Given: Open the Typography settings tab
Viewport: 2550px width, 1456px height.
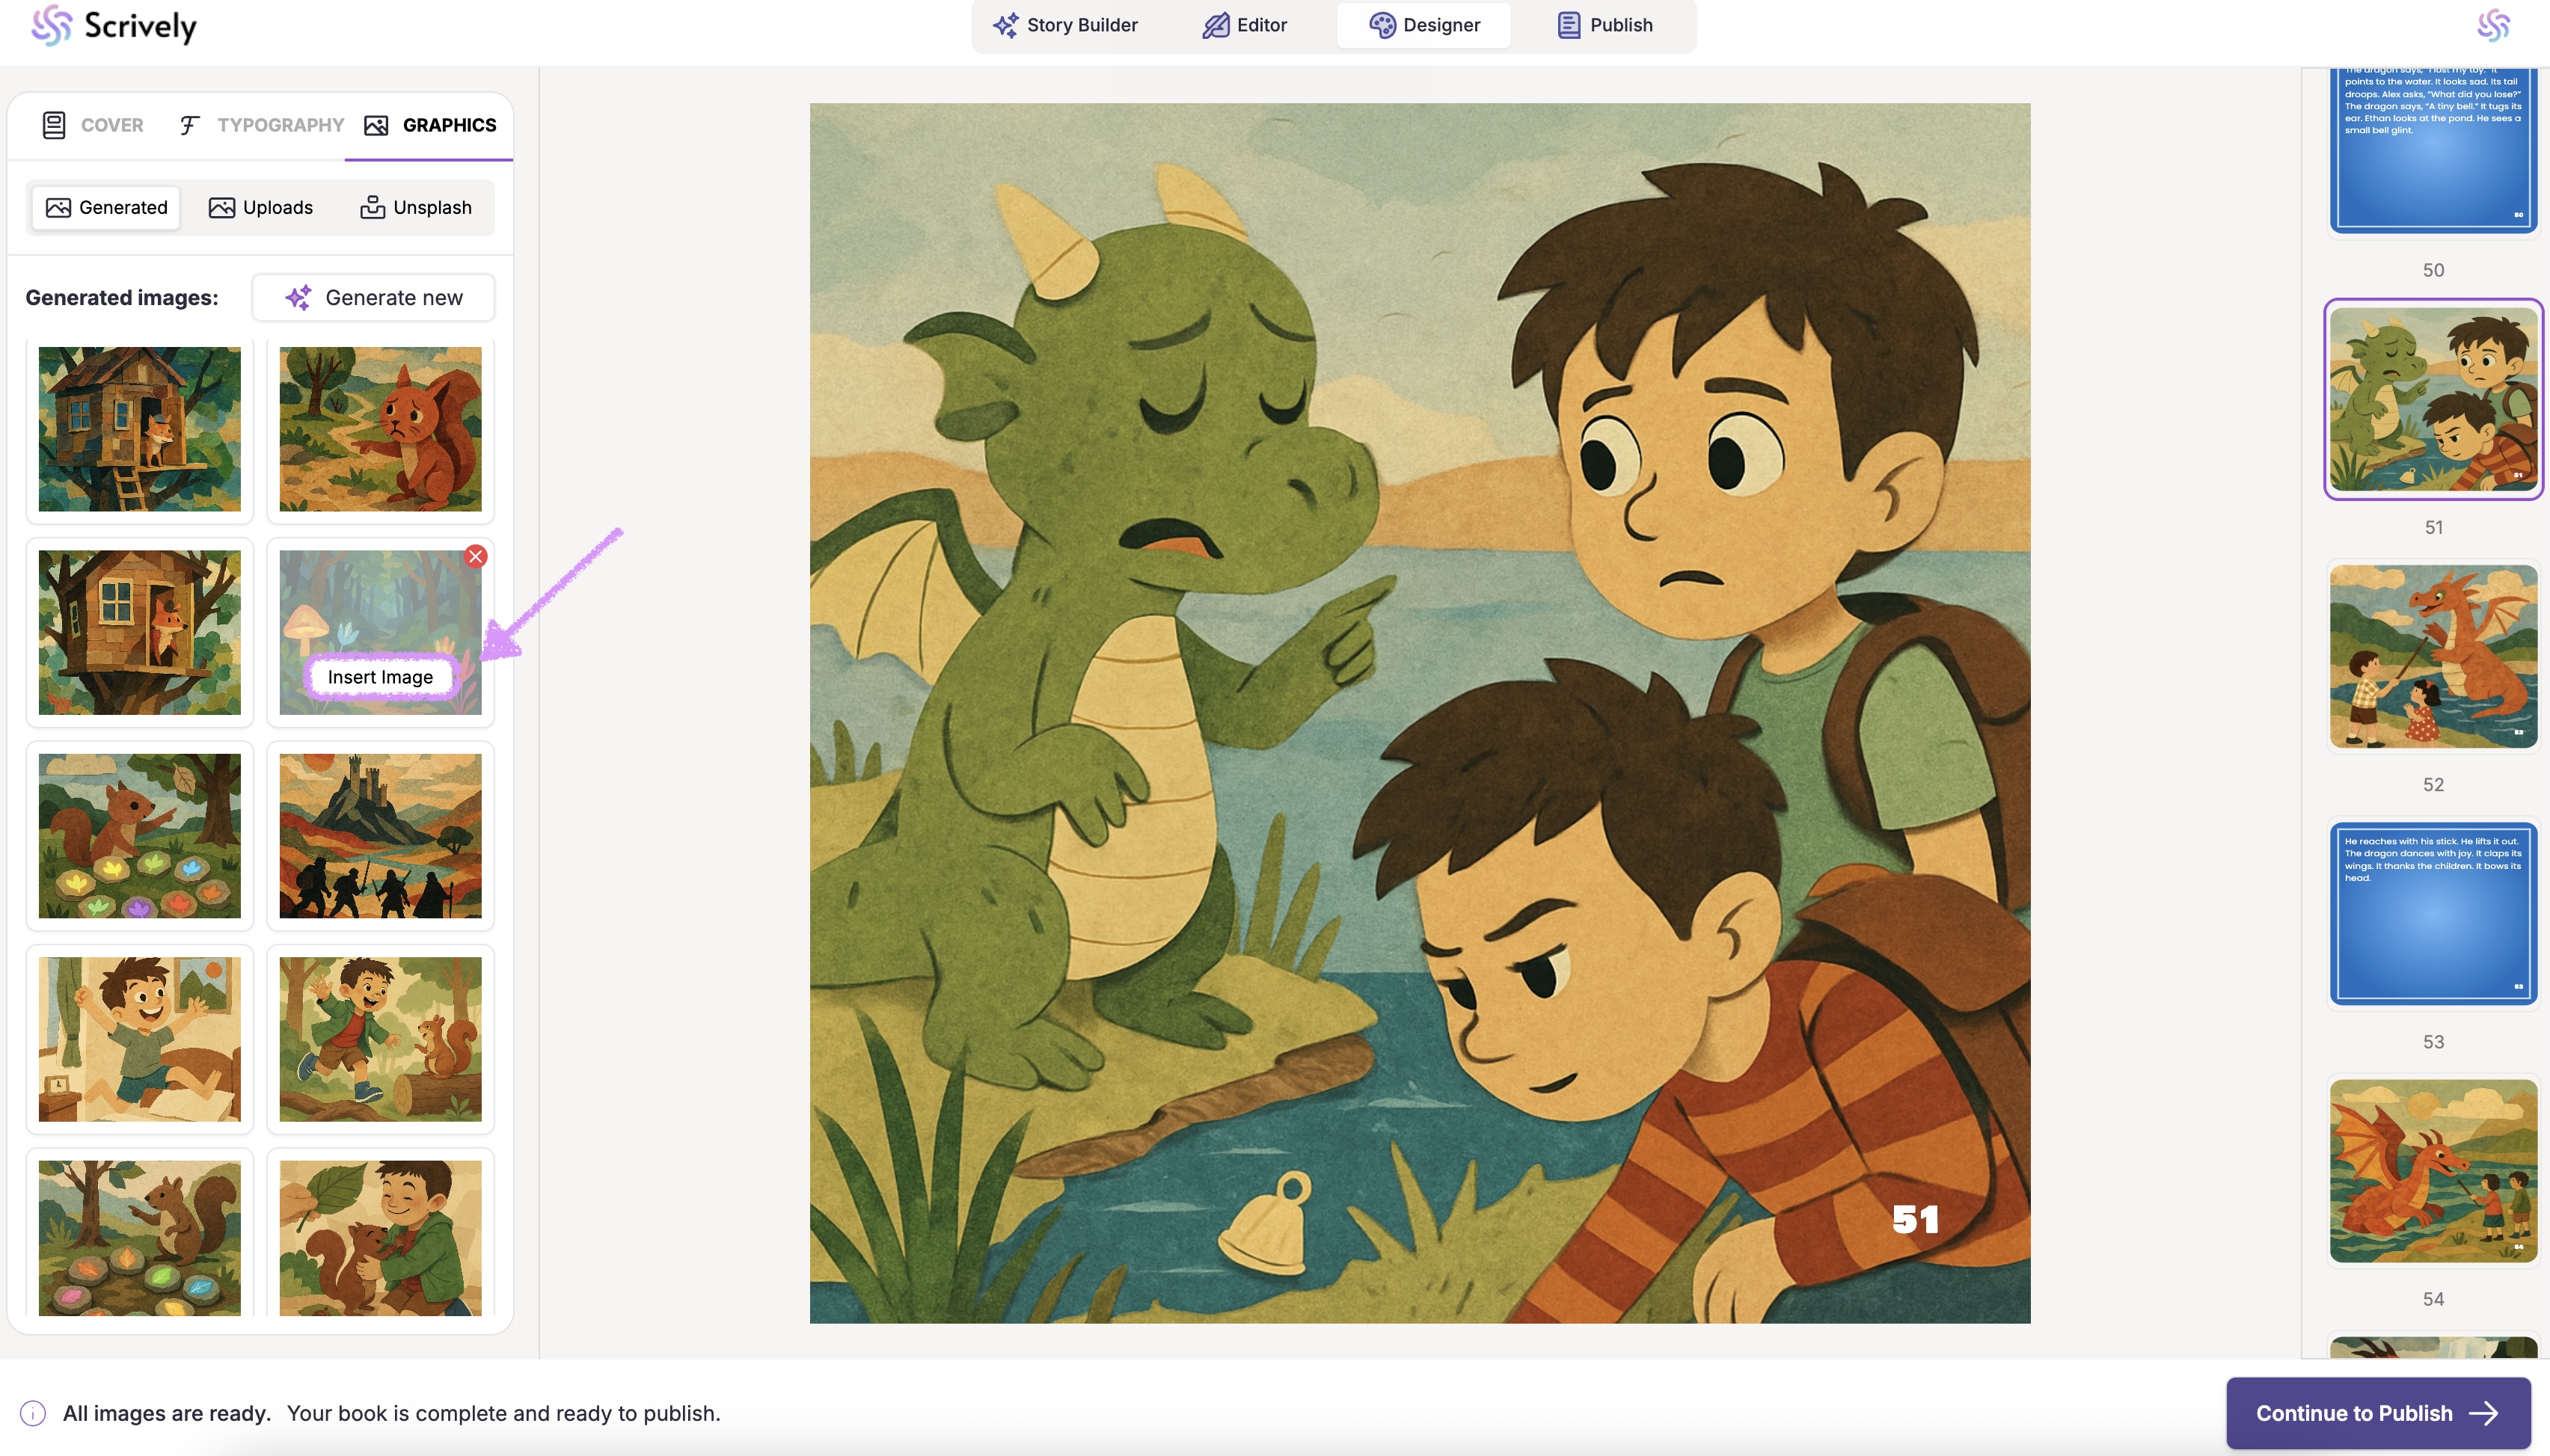Looking at the screenshot, I should pyautogui.click(x=262, y=125).
